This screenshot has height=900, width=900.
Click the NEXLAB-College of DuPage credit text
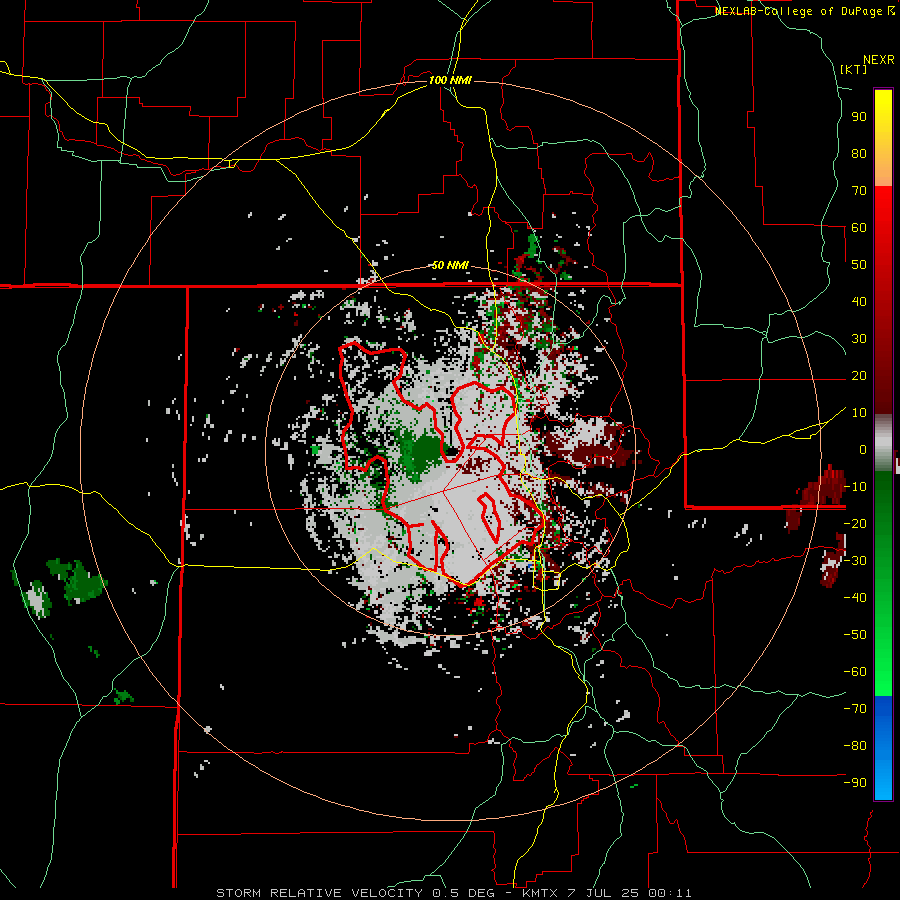805,11
